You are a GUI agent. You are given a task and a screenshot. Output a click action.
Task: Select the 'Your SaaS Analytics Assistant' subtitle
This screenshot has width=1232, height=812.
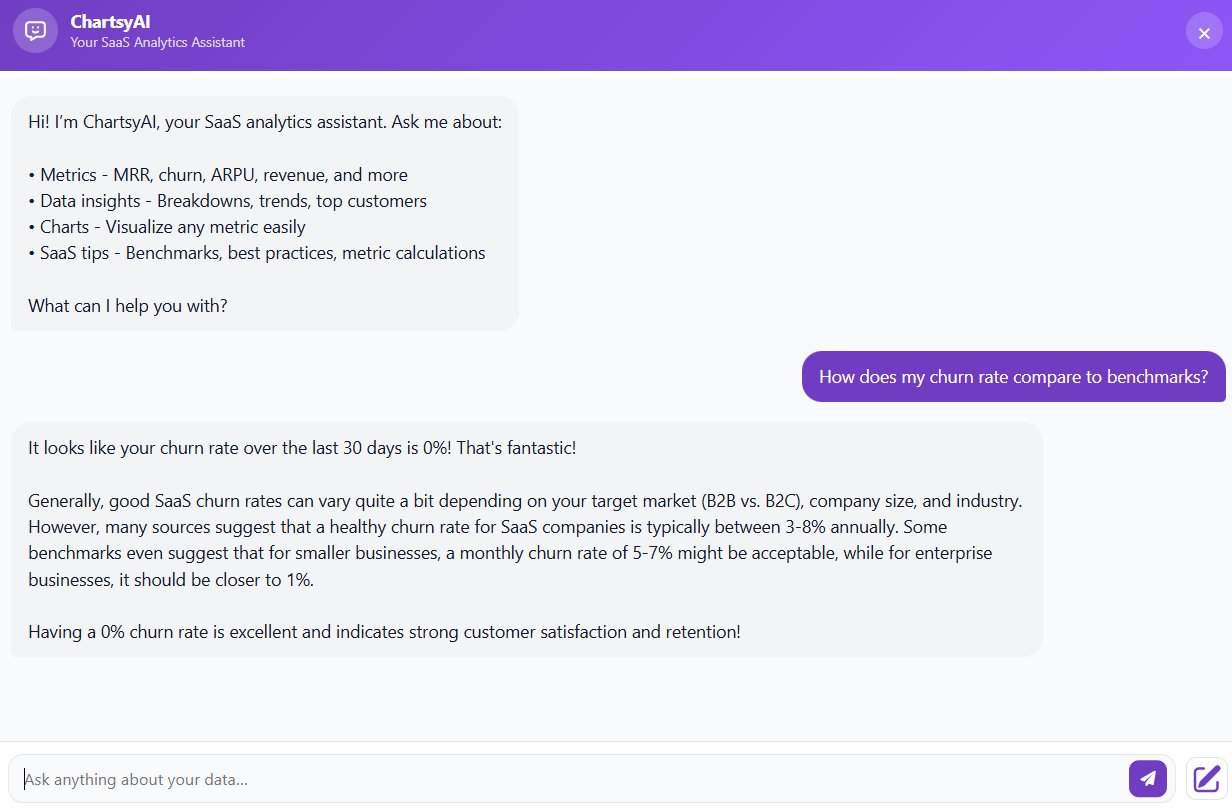[157, 43]
